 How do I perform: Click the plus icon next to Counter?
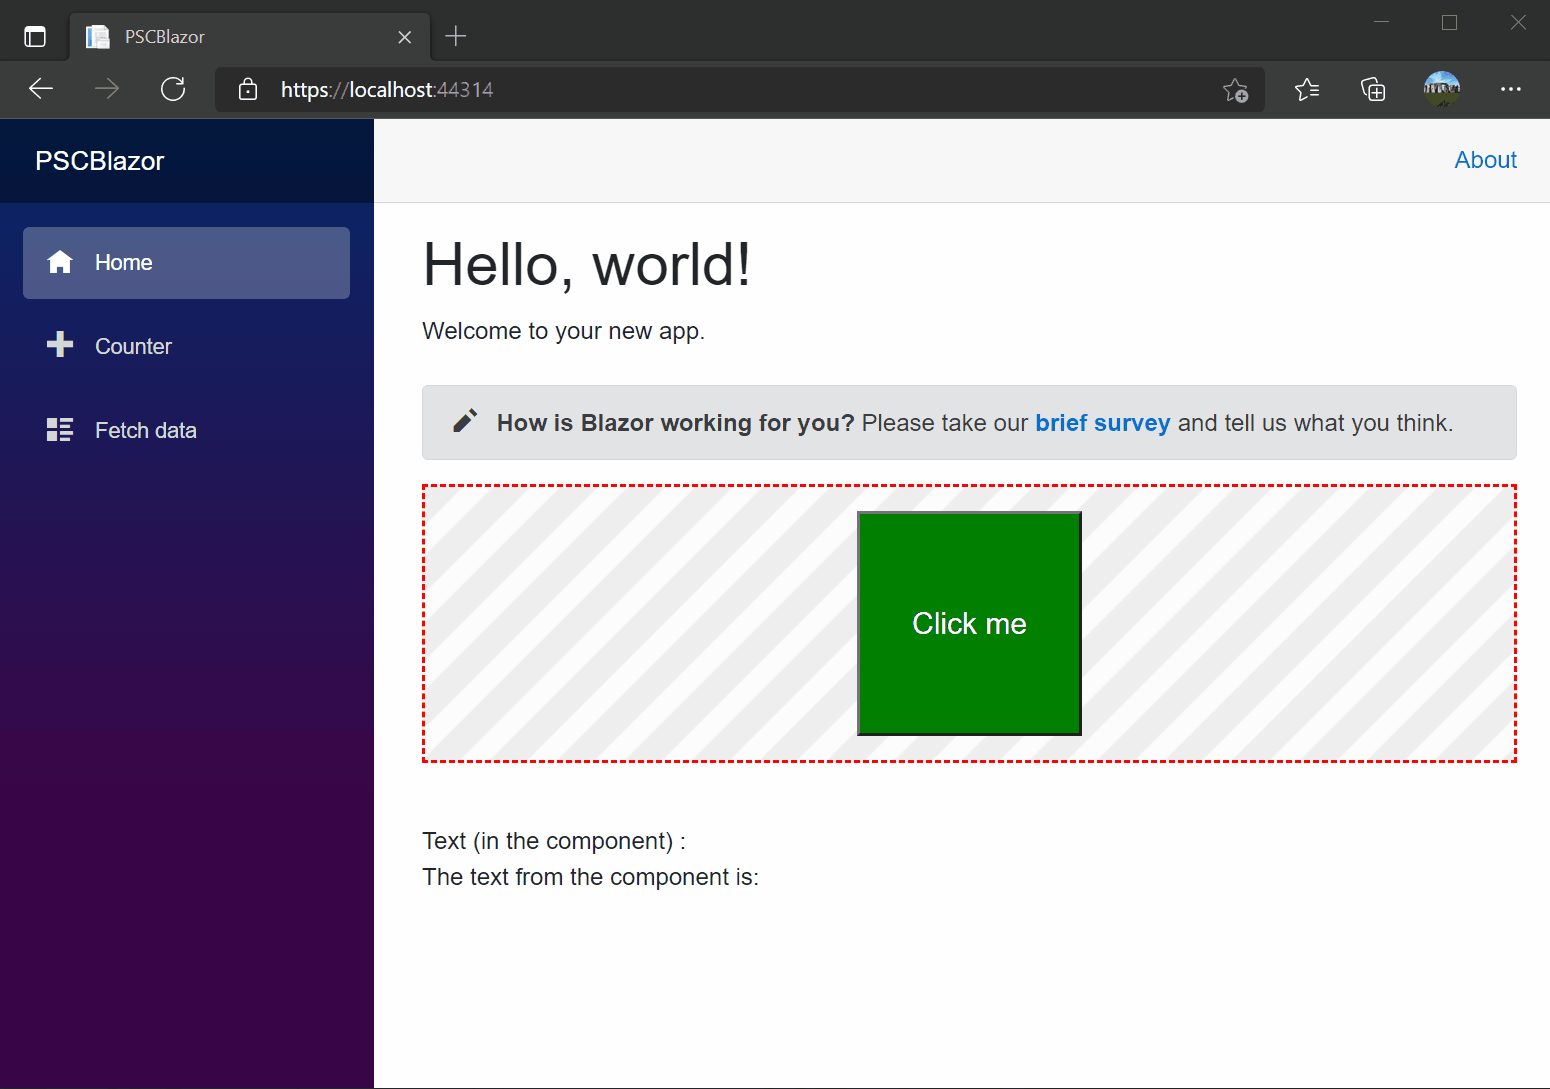[60, 345]
